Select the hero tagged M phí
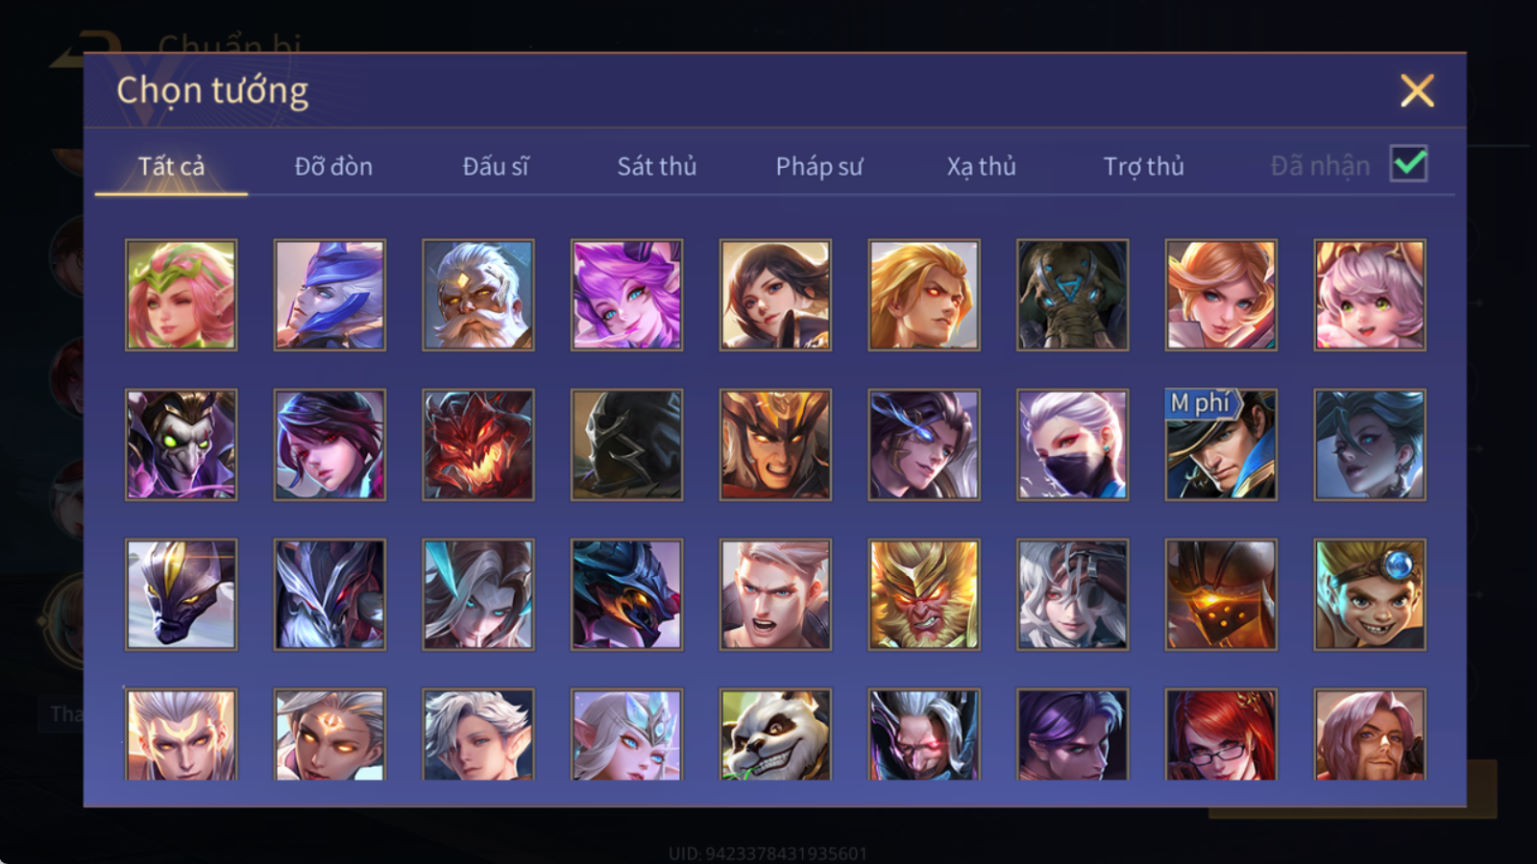This screenshot has width=1537, height=864. coord(1221,445)
